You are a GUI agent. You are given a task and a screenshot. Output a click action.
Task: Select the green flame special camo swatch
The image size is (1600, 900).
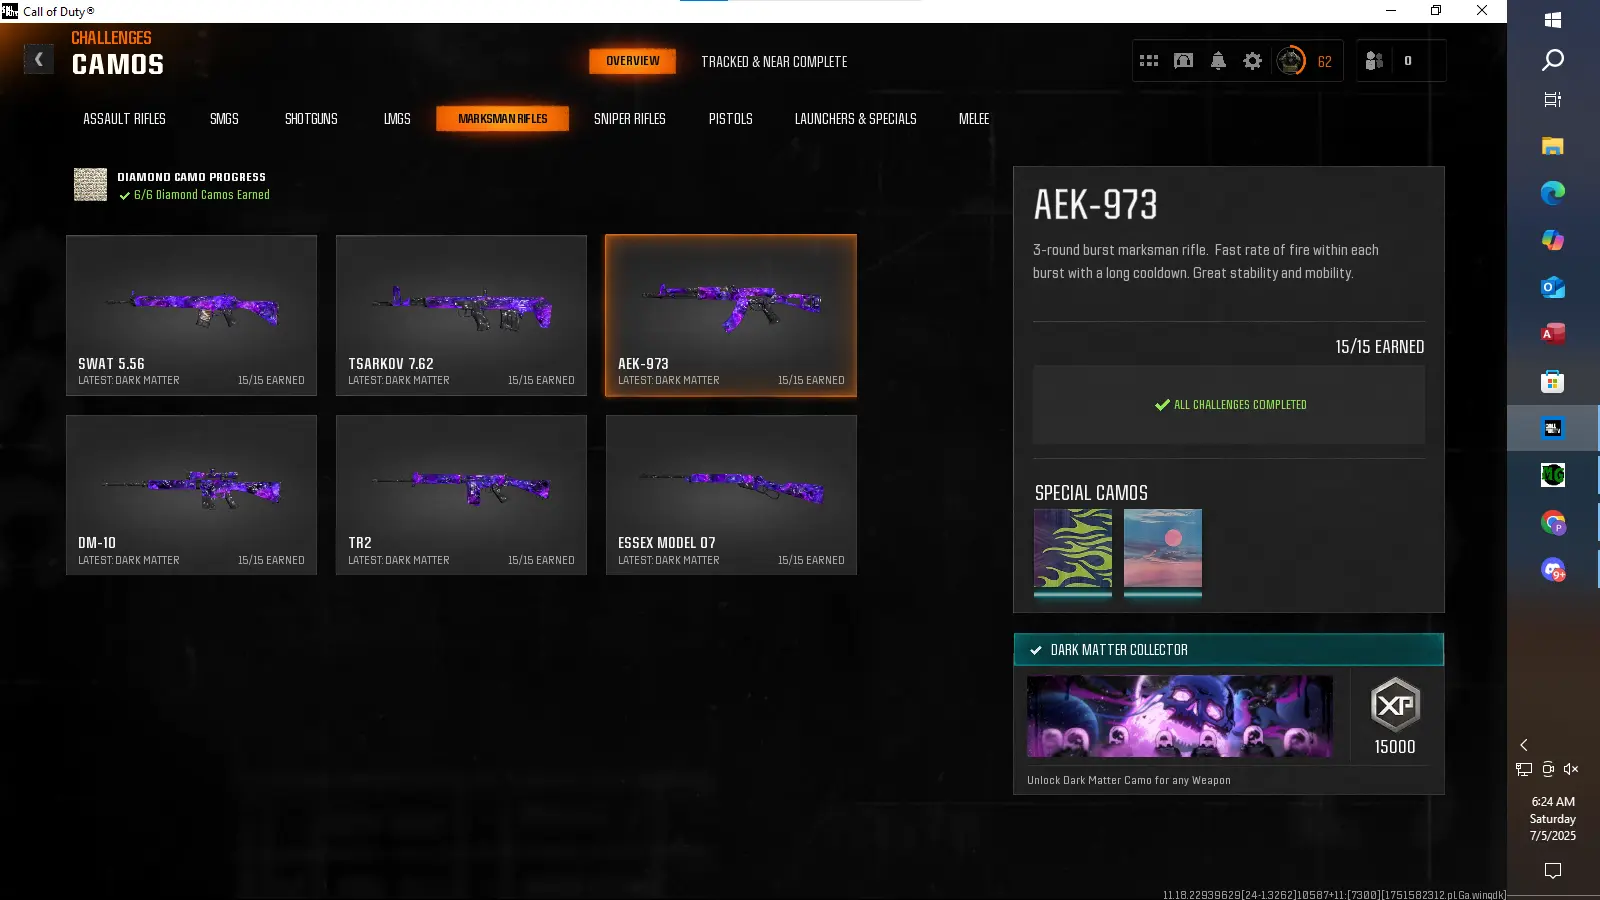tap(1072, 549)
